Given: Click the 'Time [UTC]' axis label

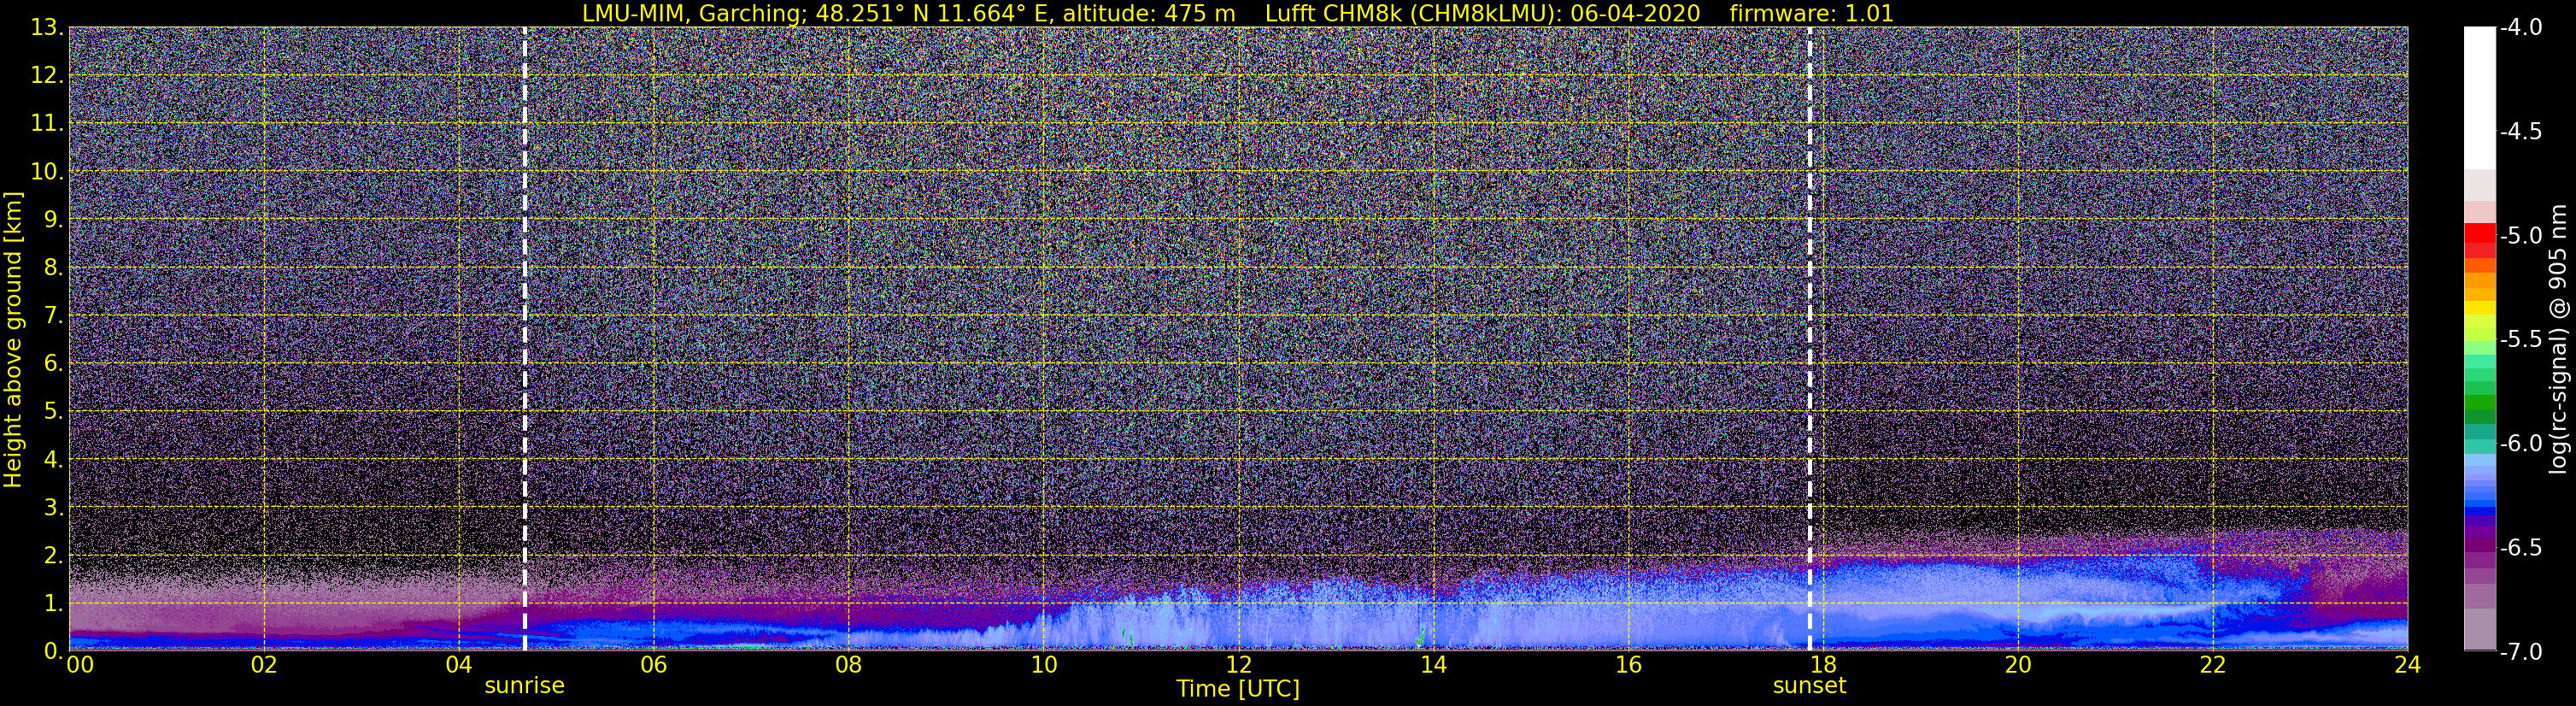Looking at the screenshot, I should pos(1238,689).
